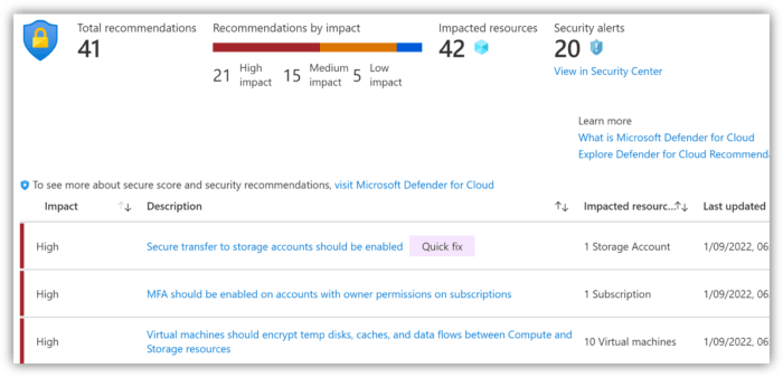Image resolution: width=784 pixels, height=378 pixels.
Task: Open Explore Defender for Cloud Recommendations link
Action: [x=674, y=154]
